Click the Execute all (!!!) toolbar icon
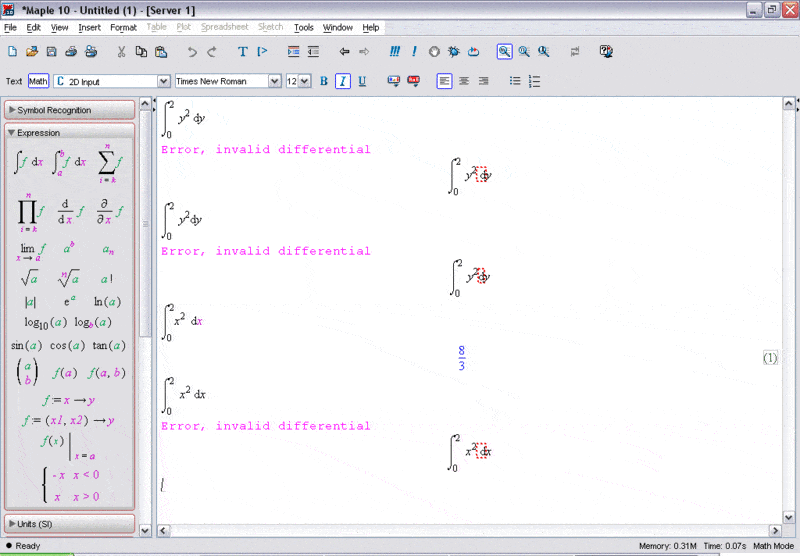 (395, 51)
